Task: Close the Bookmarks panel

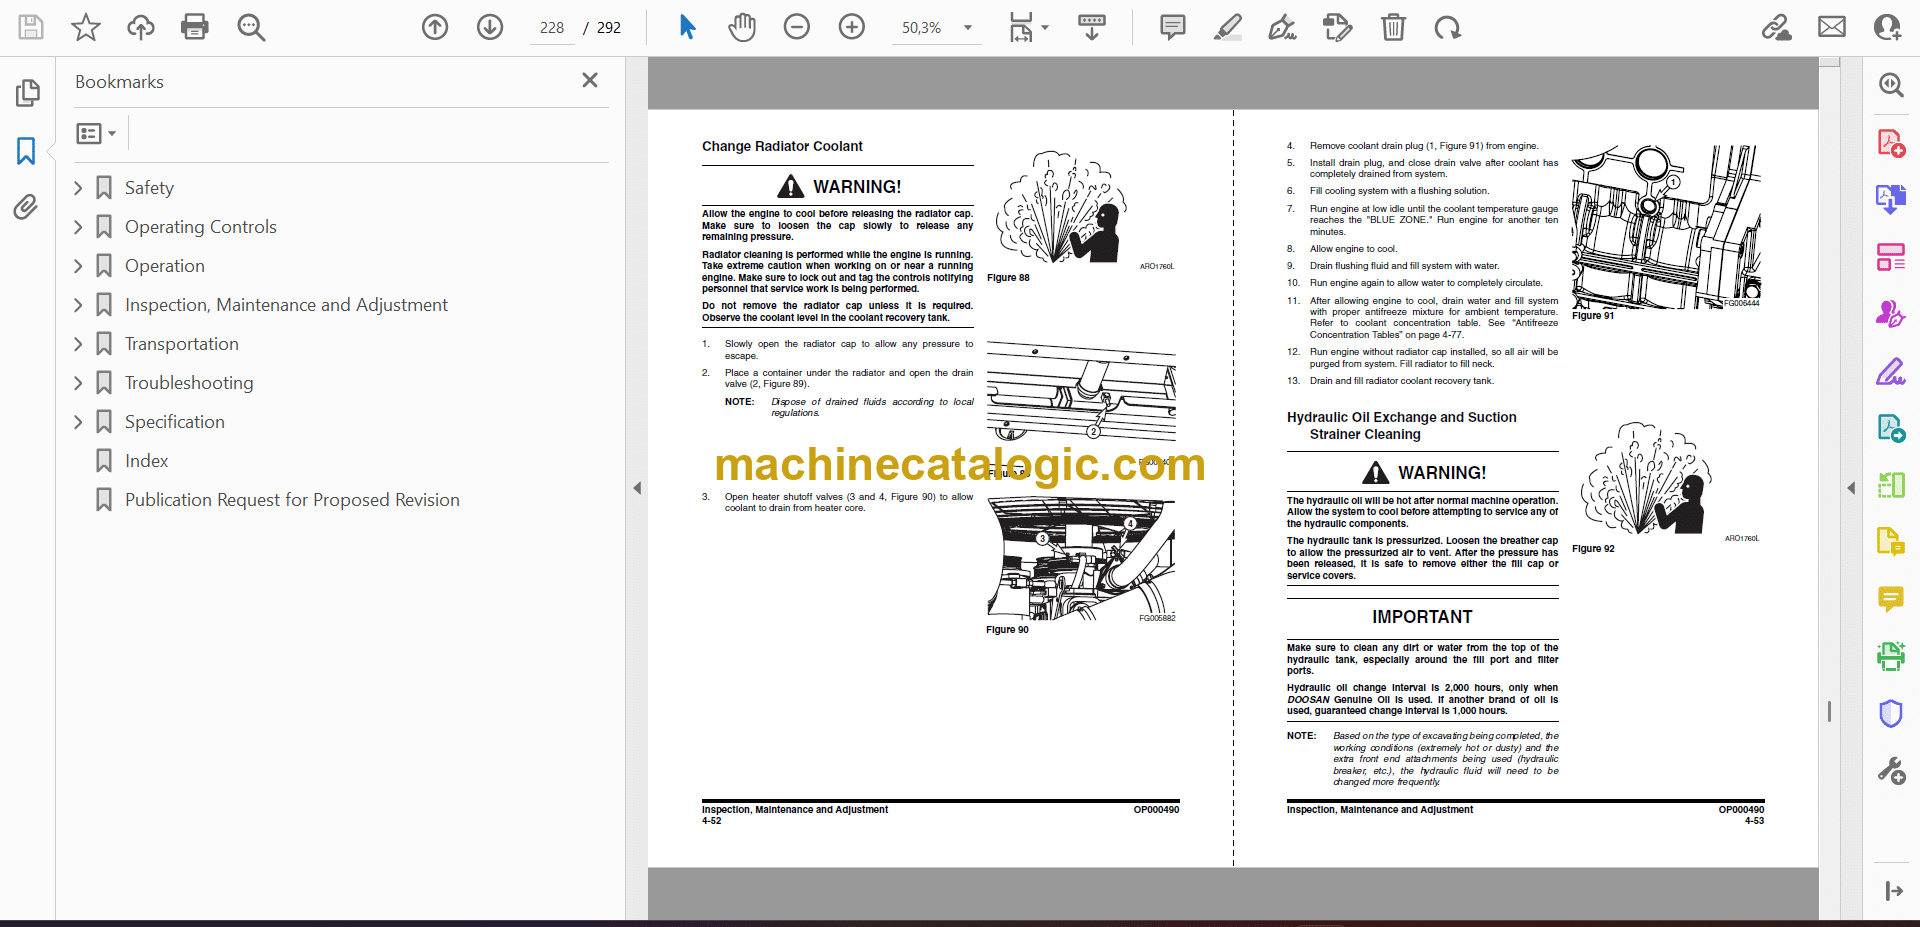Action: 590,81
